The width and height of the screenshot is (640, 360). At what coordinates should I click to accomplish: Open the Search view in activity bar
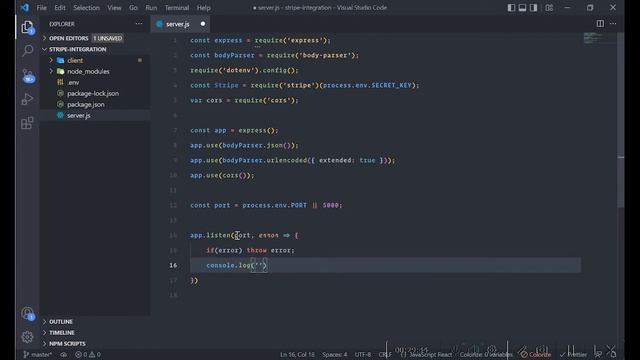[27, 51]
